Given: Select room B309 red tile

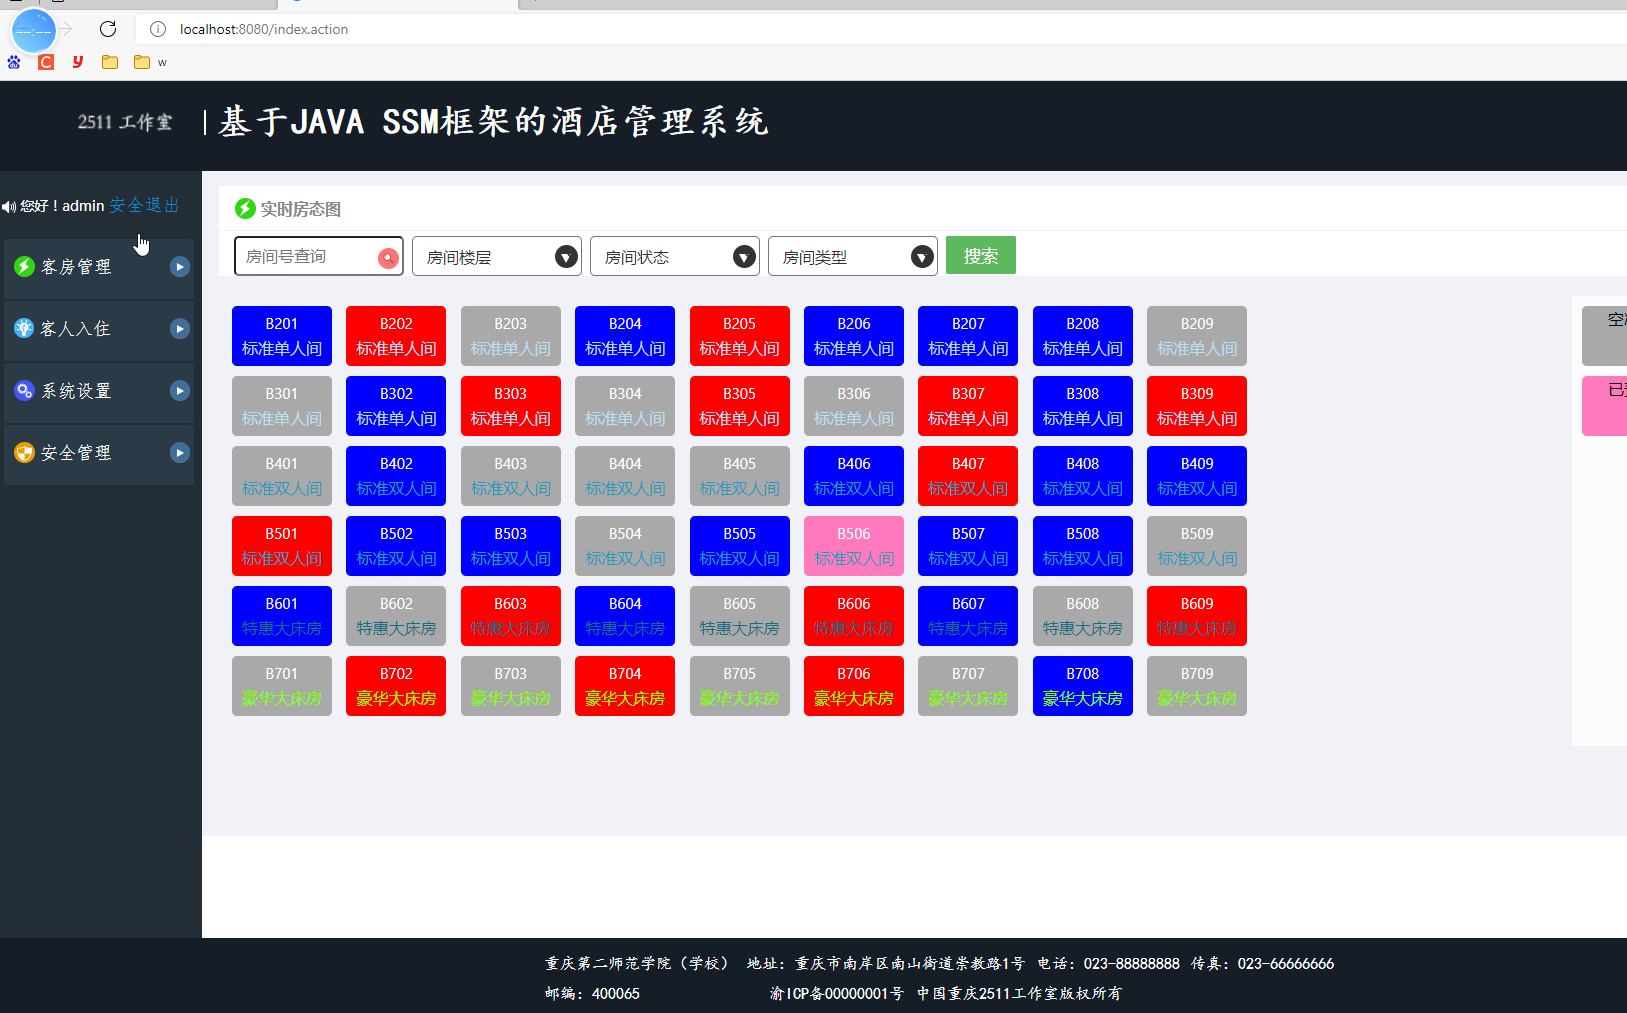Looking at the screenshot, I should point(1197,406).
